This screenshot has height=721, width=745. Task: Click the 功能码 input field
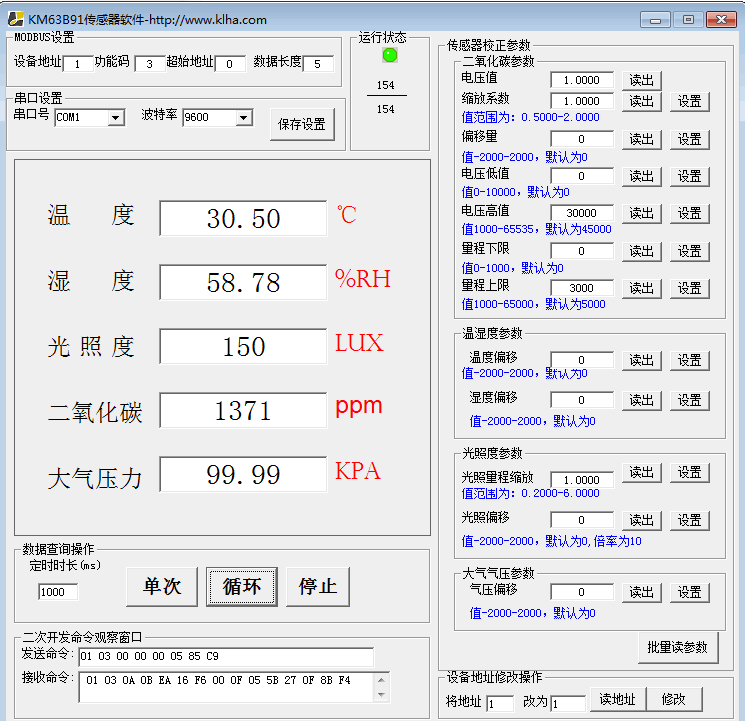coord(150,64)
